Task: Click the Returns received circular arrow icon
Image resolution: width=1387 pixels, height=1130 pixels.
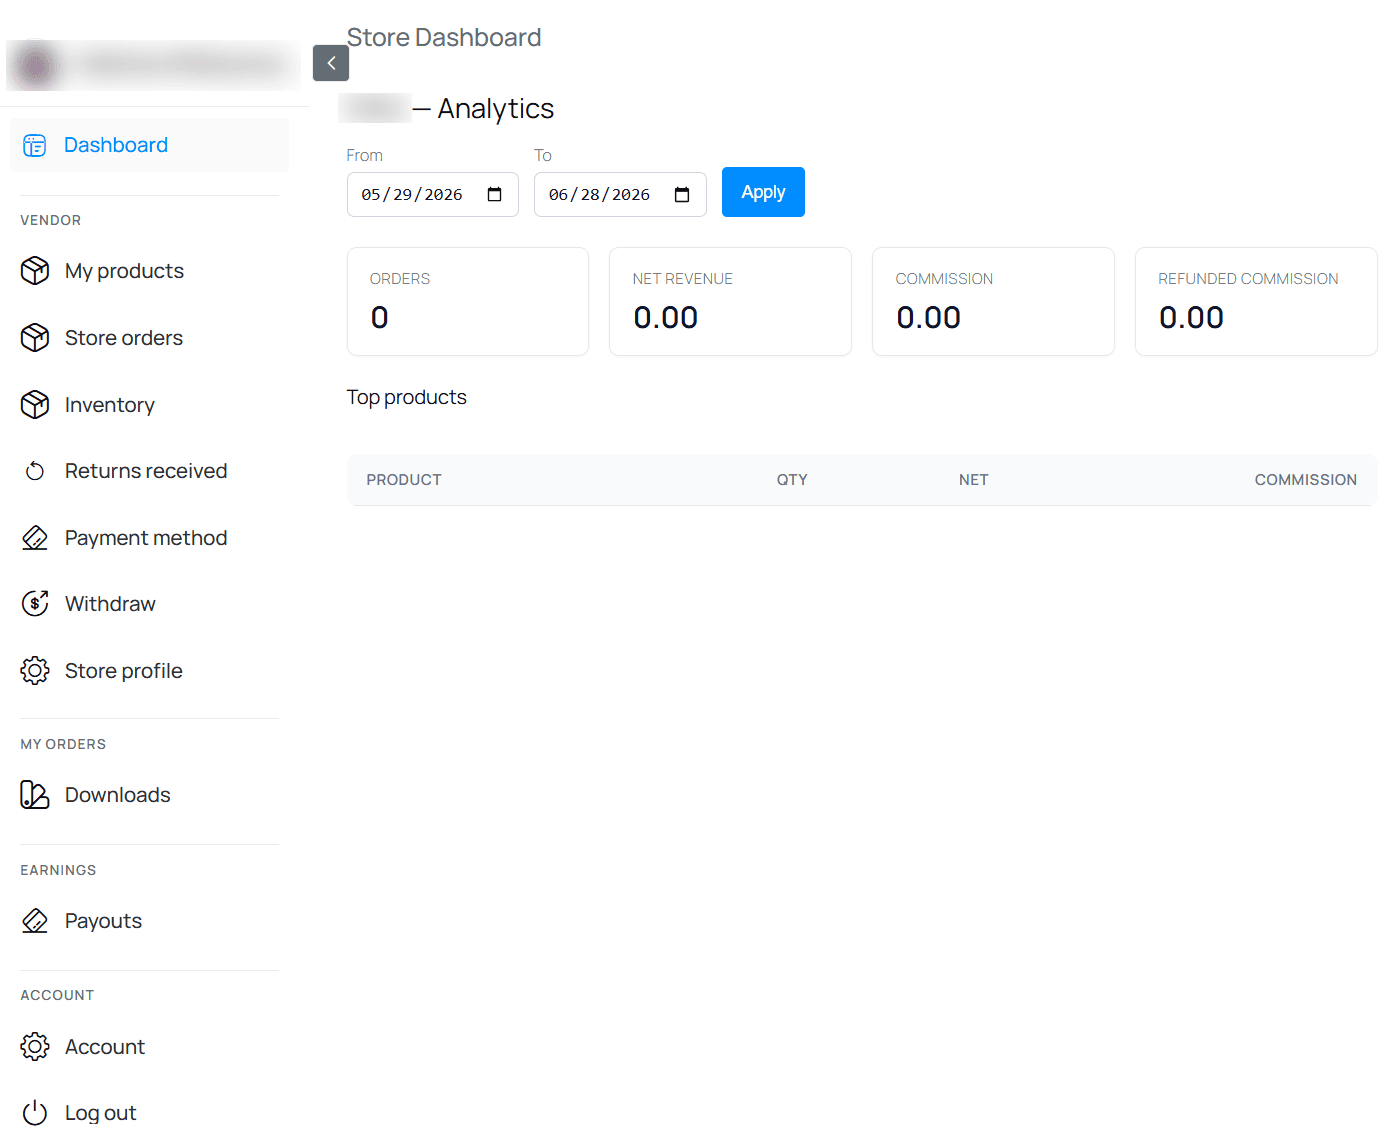Action: pyautogui.click(x=35, y=471)
